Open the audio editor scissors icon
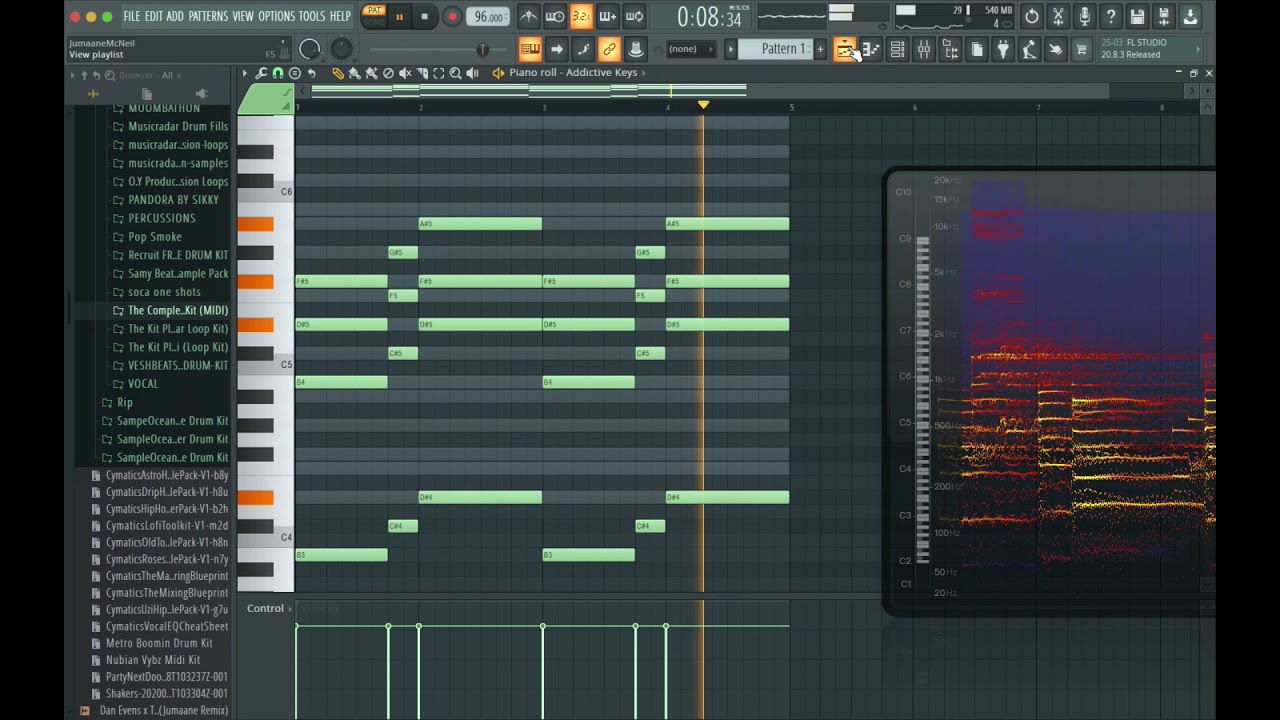Image resolution: width=1280 pixels, height=720 pixels. 1058,17
